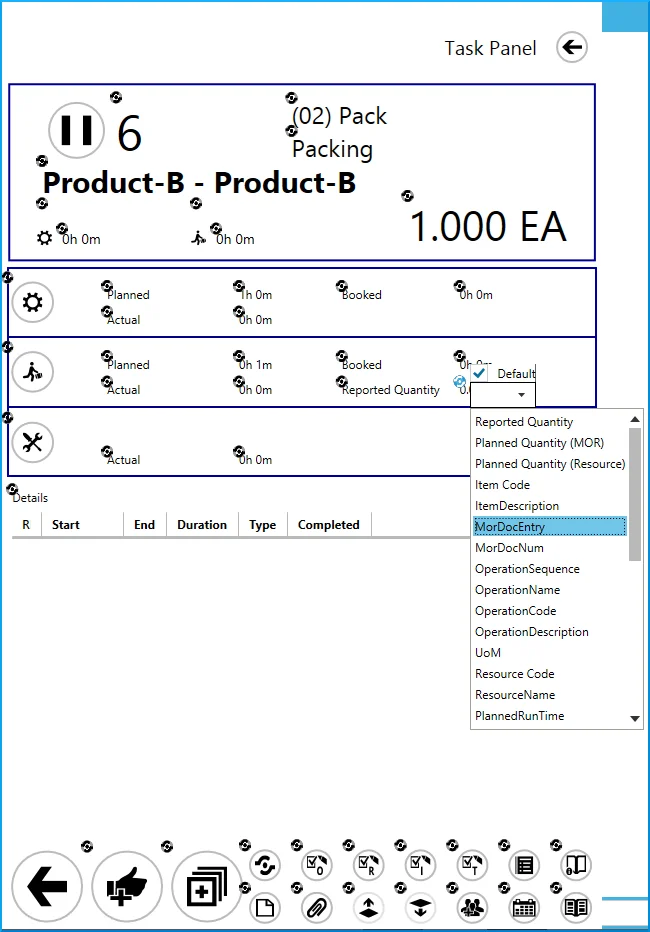Select OperationName option

coord(550,590)
